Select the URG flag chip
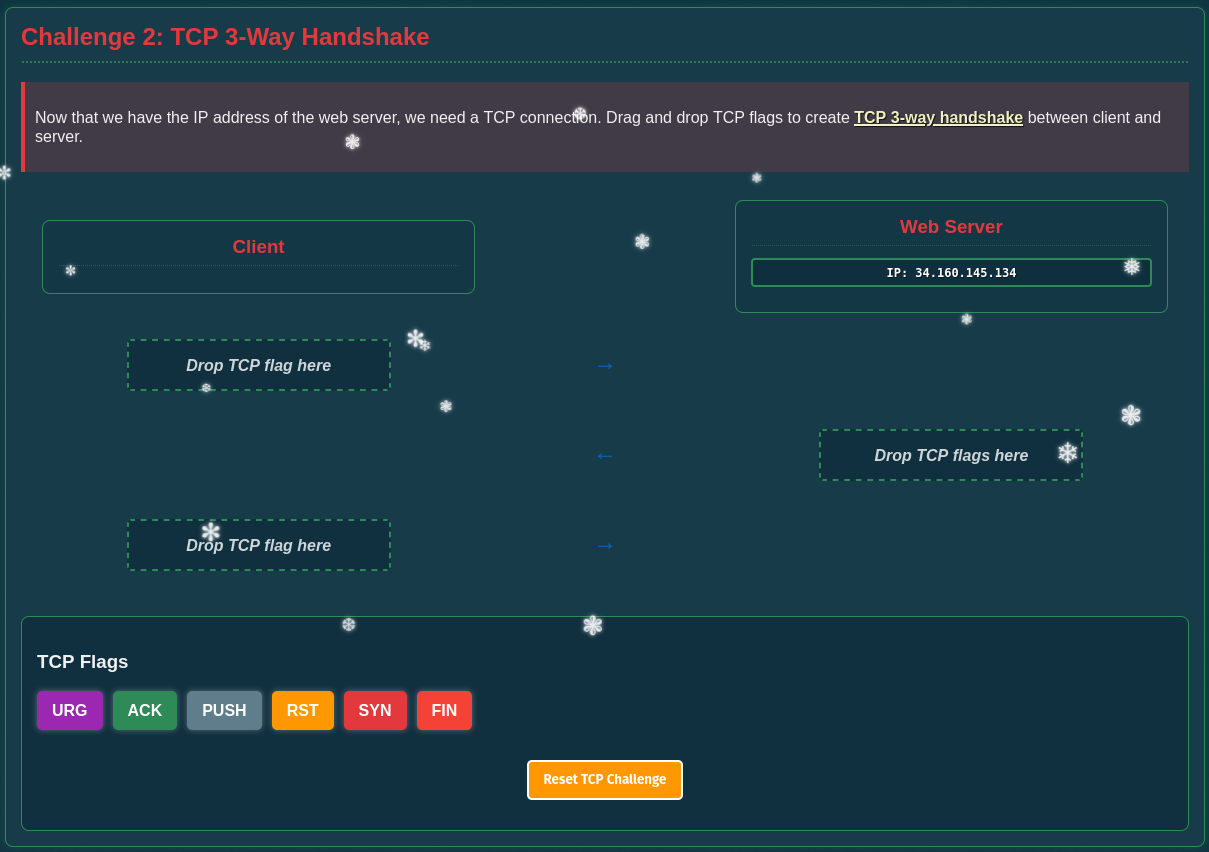Screen dimensions: 1209x852 pos(69,710)
